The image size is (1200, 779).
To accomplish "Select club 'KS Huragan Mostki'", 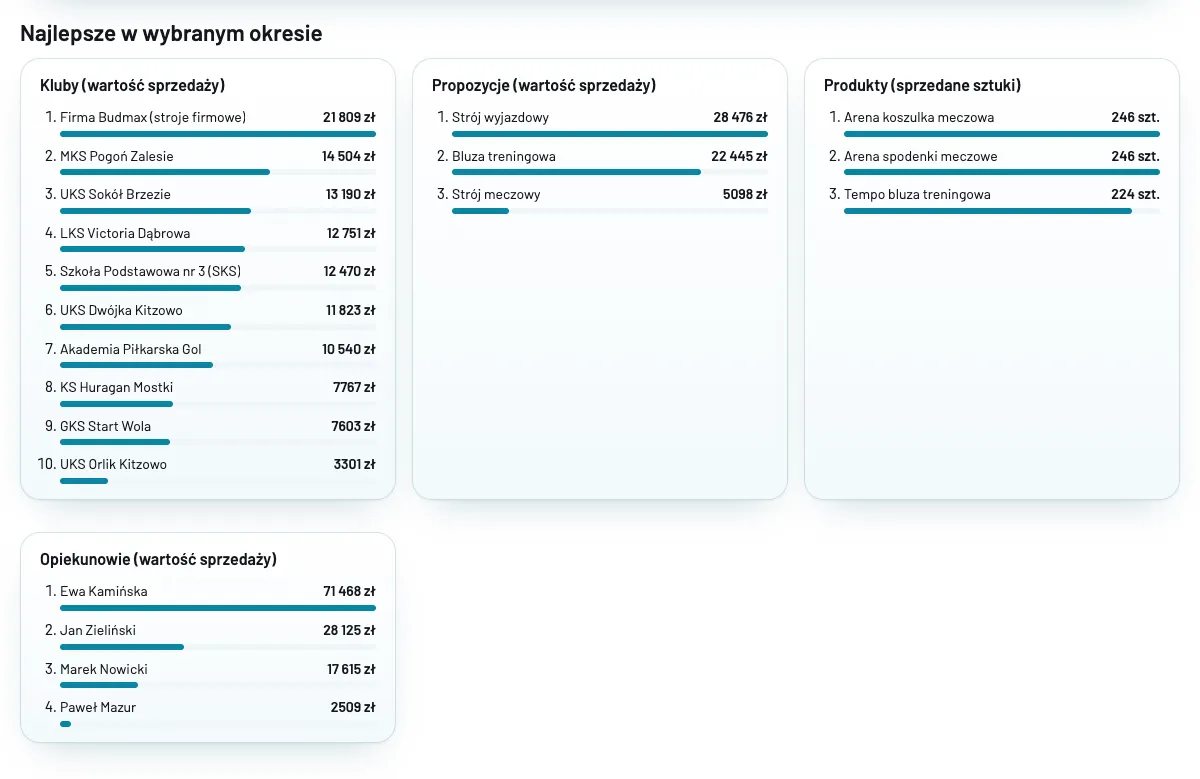I will (116, 387).
